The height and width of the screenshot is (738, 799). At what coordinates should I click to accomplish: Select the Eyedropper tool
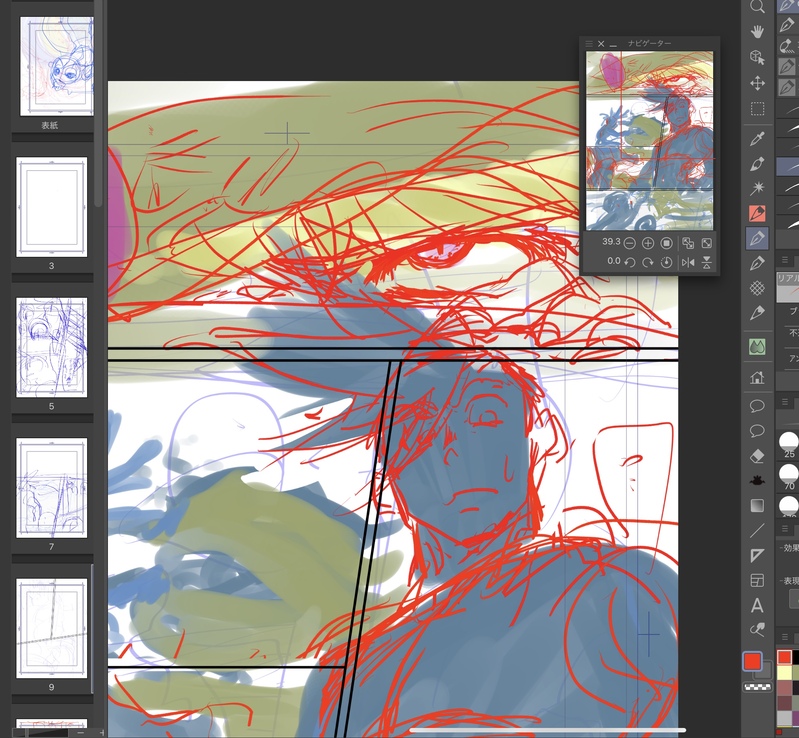click(x=757, y=139)
